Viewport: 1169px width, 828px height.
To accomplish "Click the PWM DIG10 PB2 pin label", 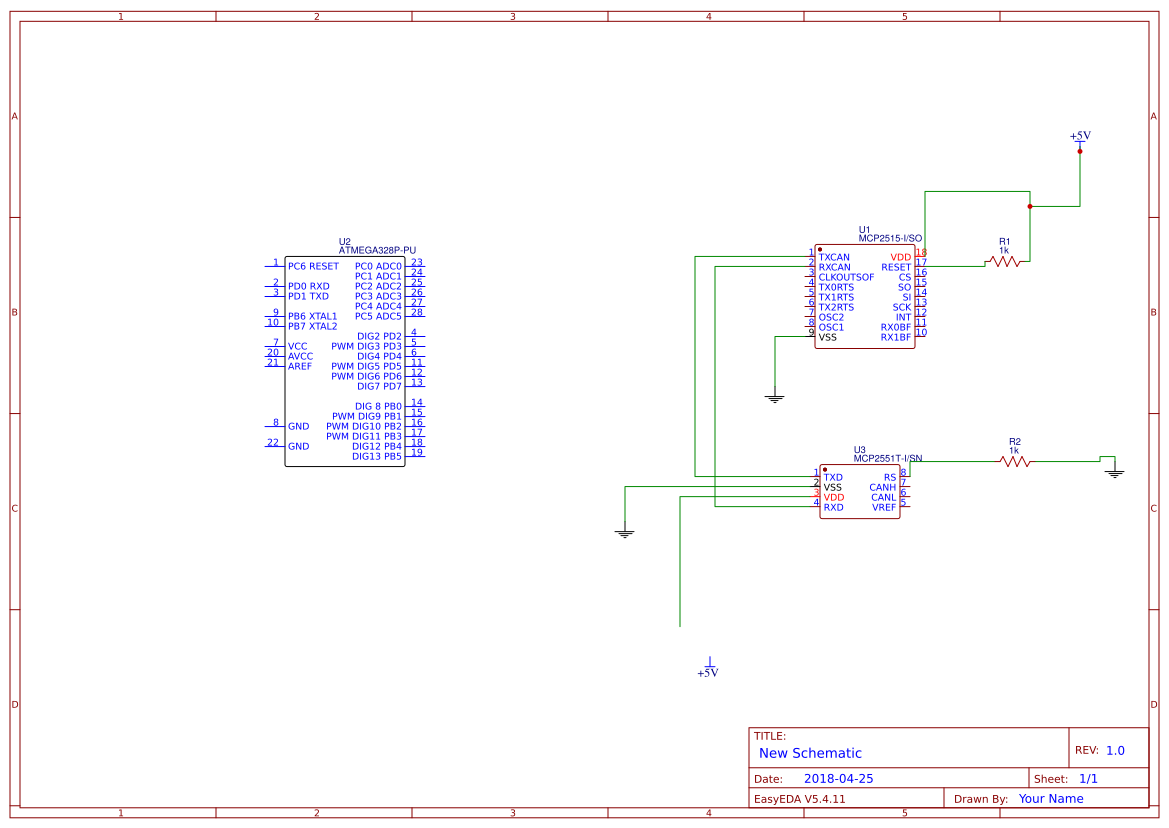I will pyautogui.click(x=364, y=426).
